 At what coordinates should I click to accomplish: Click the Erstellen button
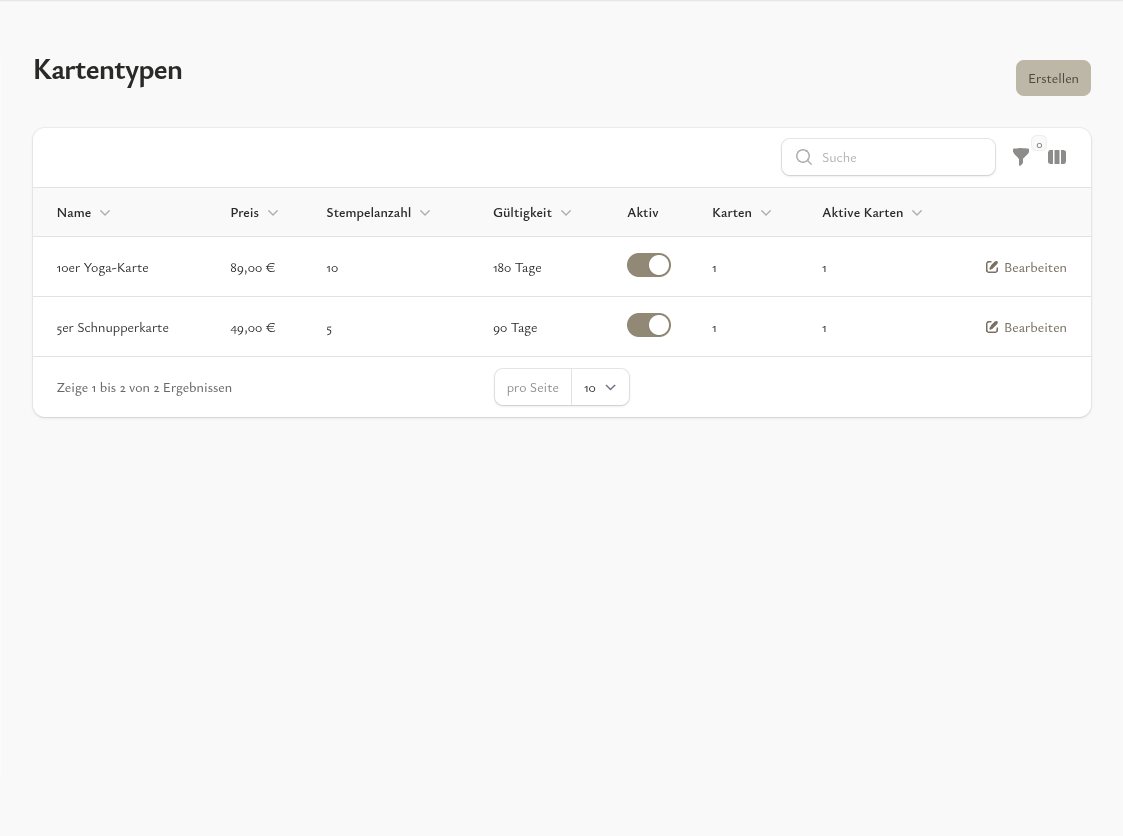pyautogui.click(x=1053, y=78)
